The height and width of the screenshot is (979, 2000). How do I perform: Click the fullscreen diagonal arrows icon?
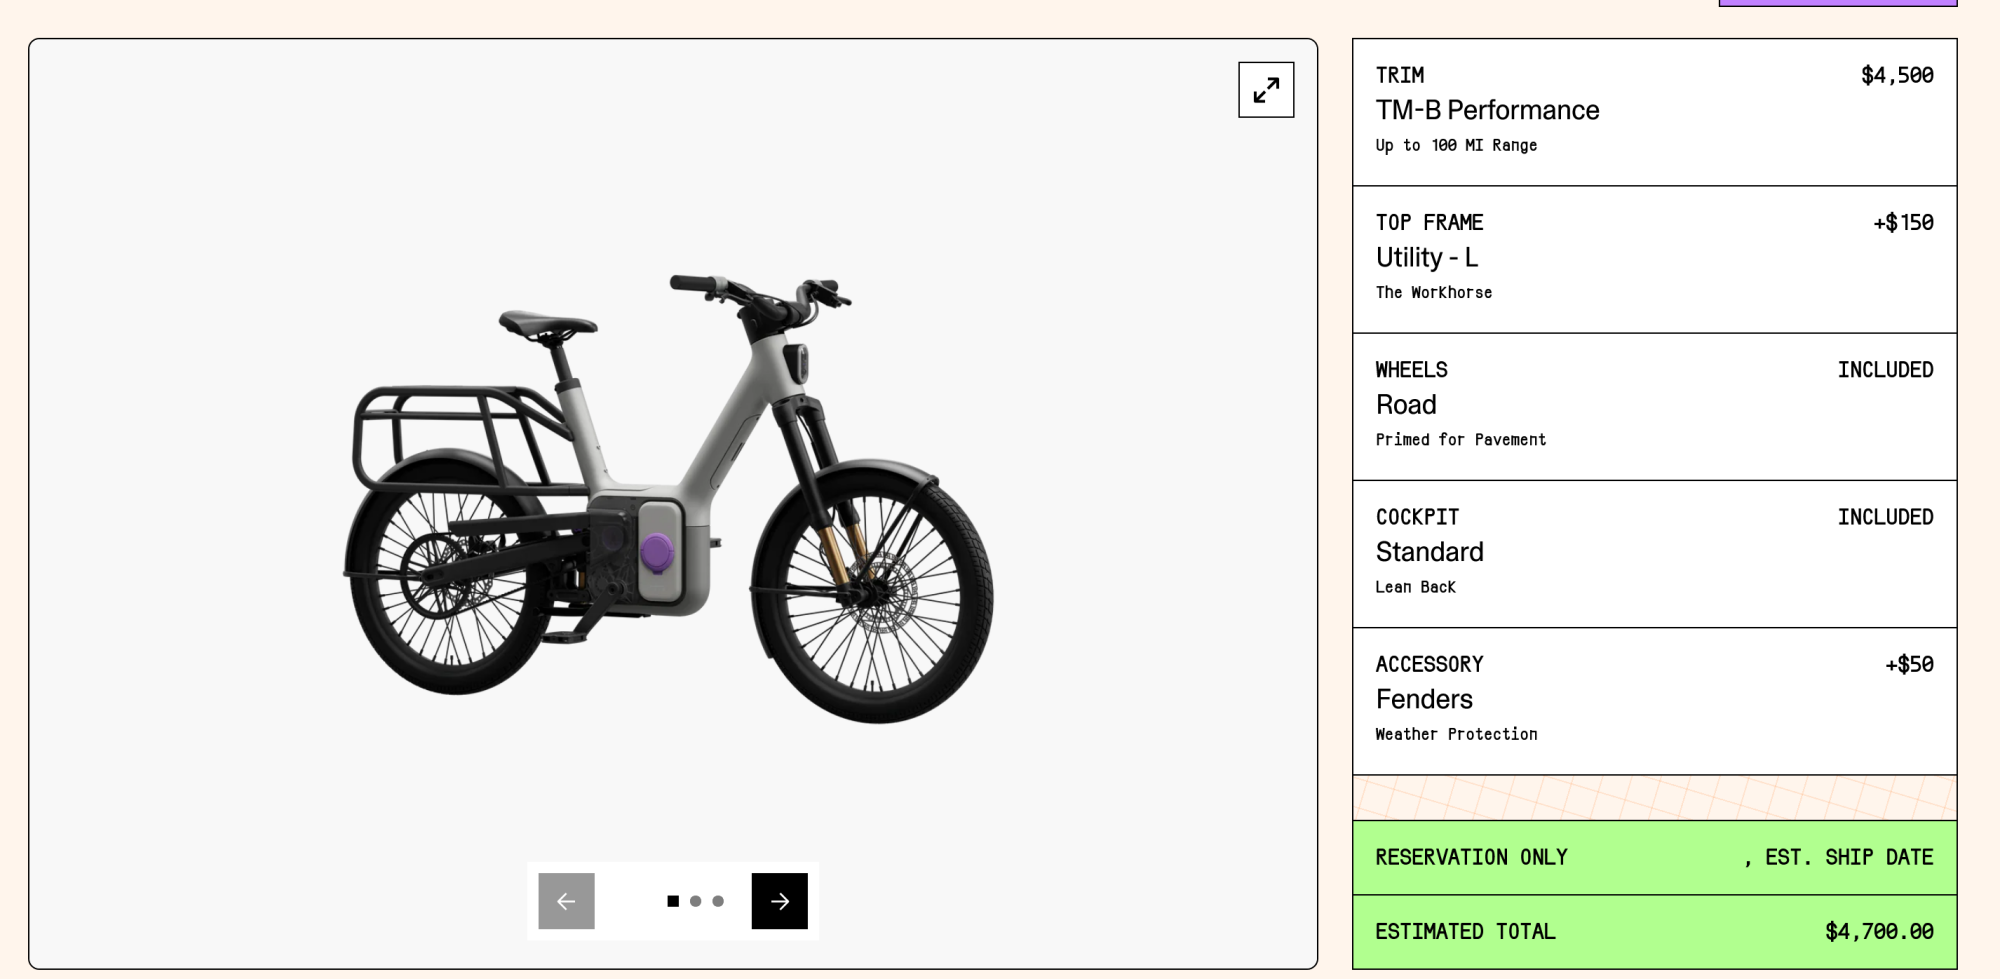pyautogui.click(x=1266, y=90)
